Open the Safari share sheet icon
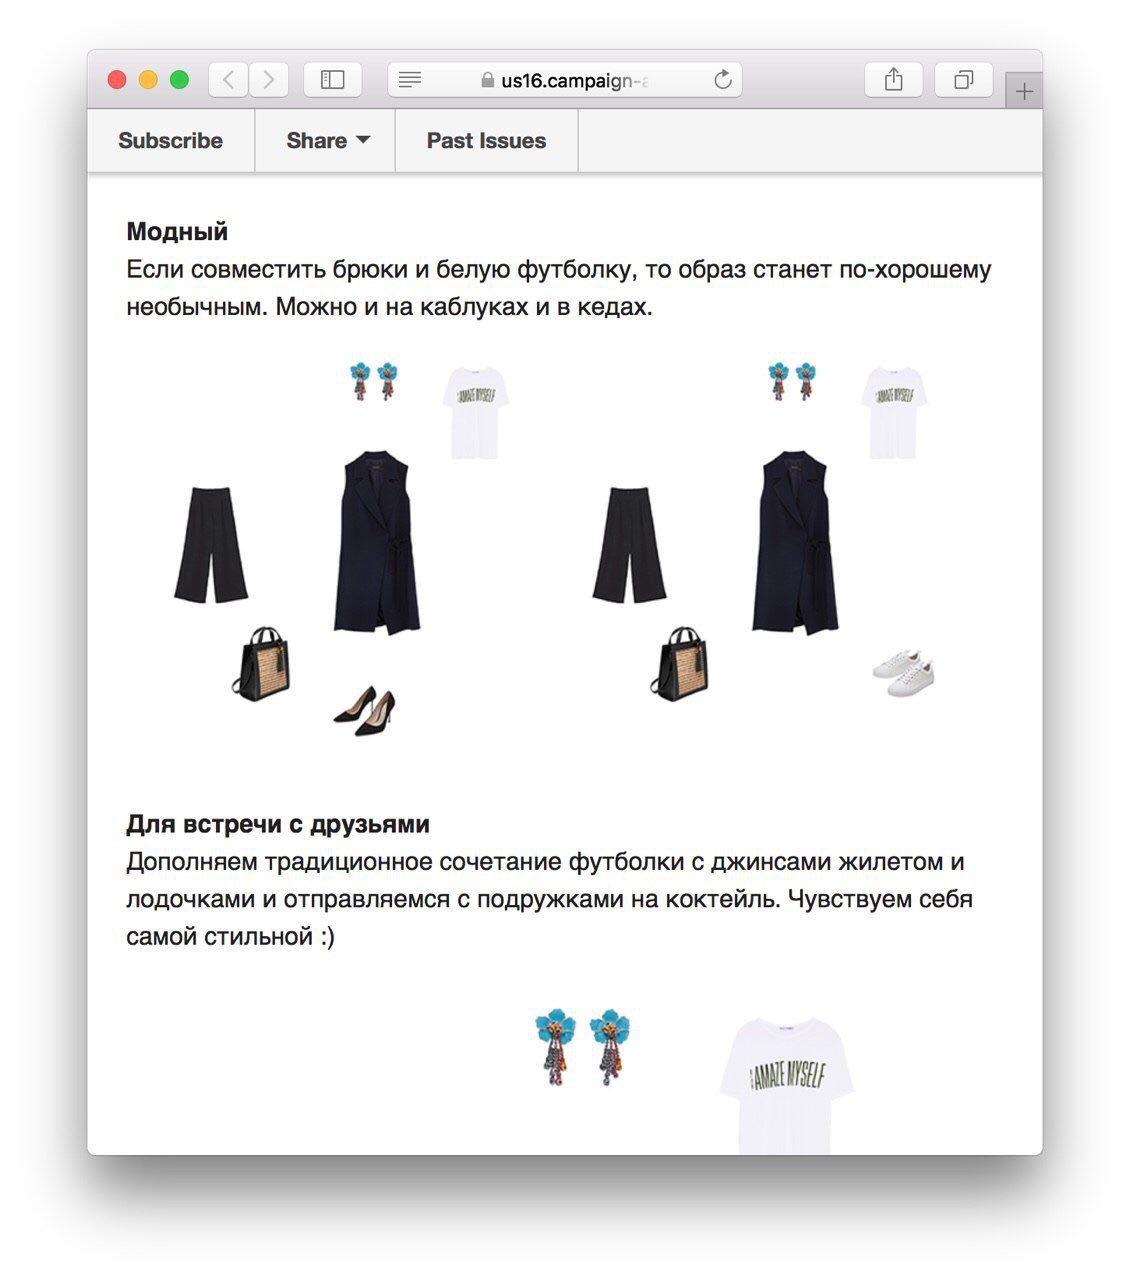Viewport: 1130px width, 1280px height. click(x=894, y=80)
